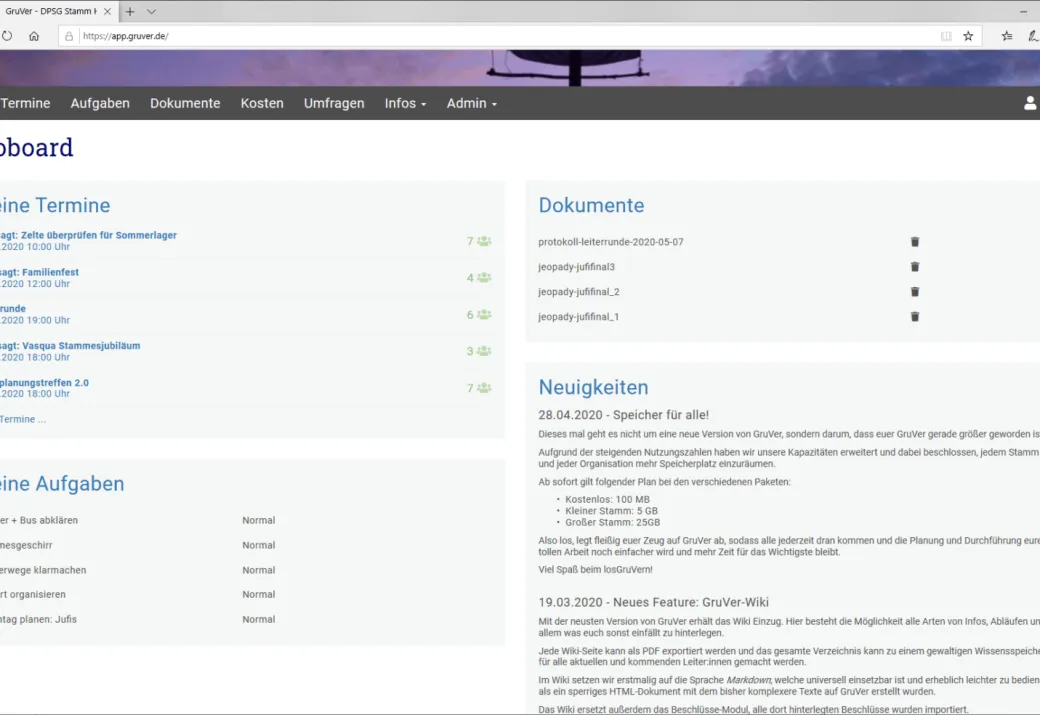Open the Zelte überprüfen für Sommerlager appointment
This screenshot has width=1040, height=715.
88,235
